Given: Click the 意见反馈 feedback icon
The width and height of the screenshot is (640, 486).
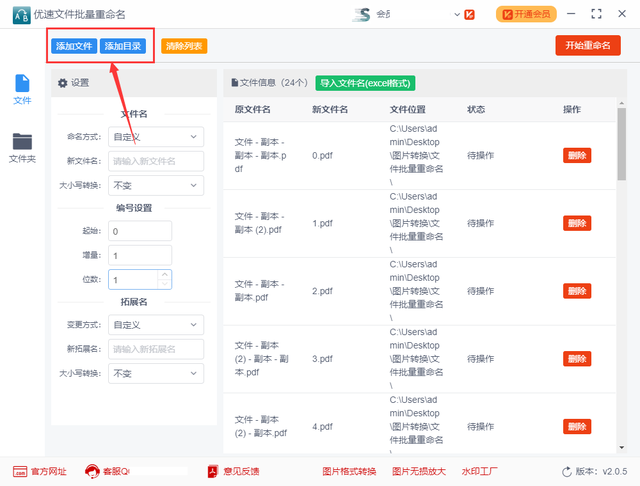Looking at the screenshot, I should coord(233,471).
